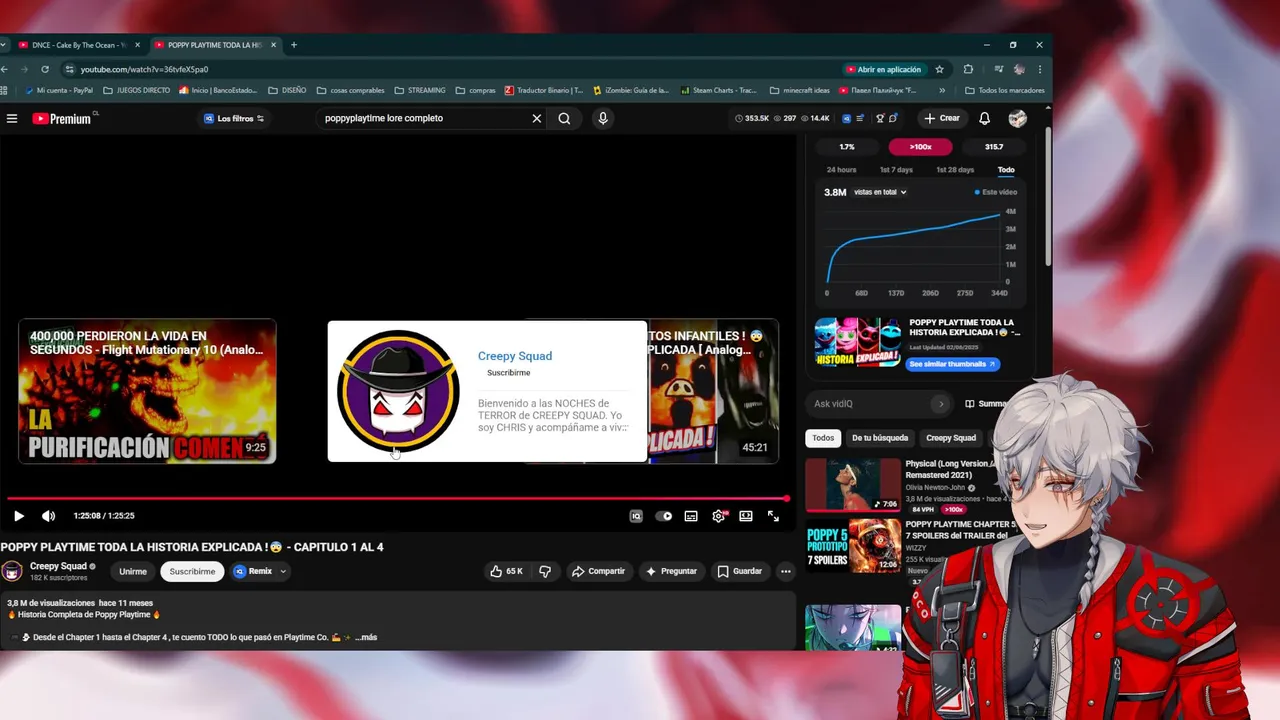Open the Flight Mutationary end-screen video
1280x720 pixels.
(x=147, y=391)
